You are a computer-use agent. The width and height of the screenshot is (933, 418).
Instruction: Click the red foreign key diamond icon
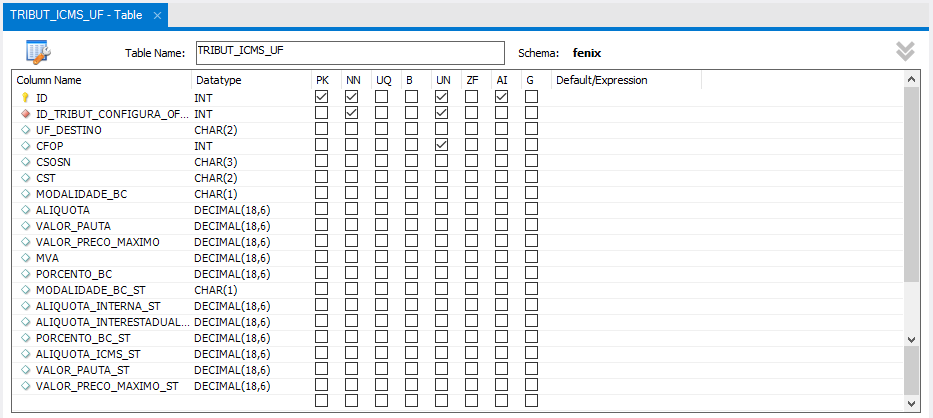pos(25,113)
